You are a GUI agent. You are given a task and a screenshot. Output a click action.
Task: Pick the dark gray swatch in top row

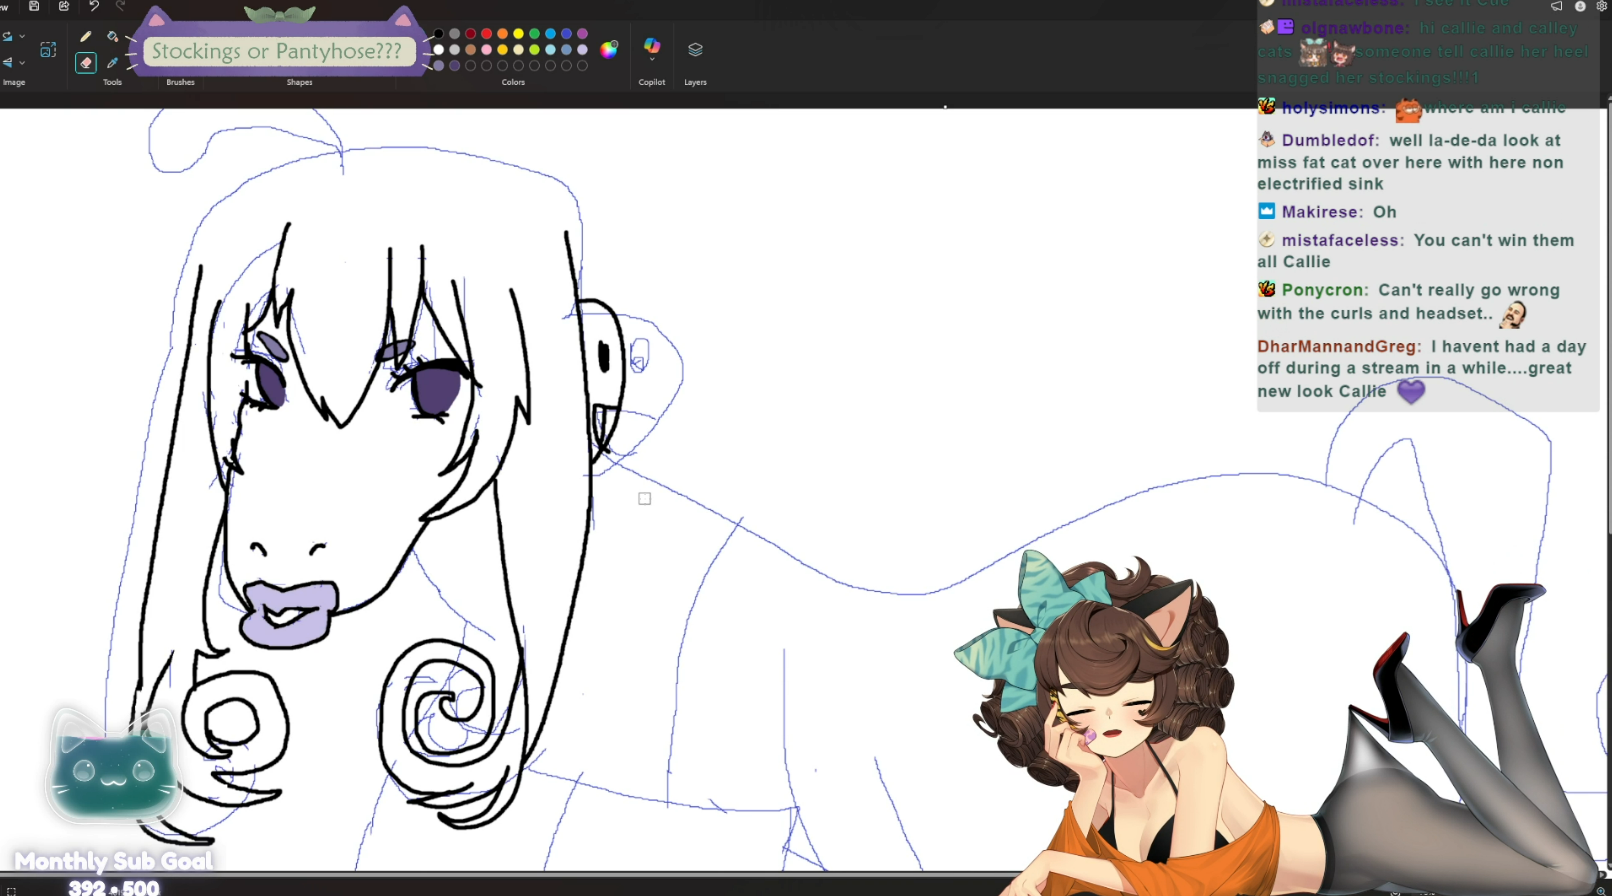pyautogui.click(x=455, y=34)
